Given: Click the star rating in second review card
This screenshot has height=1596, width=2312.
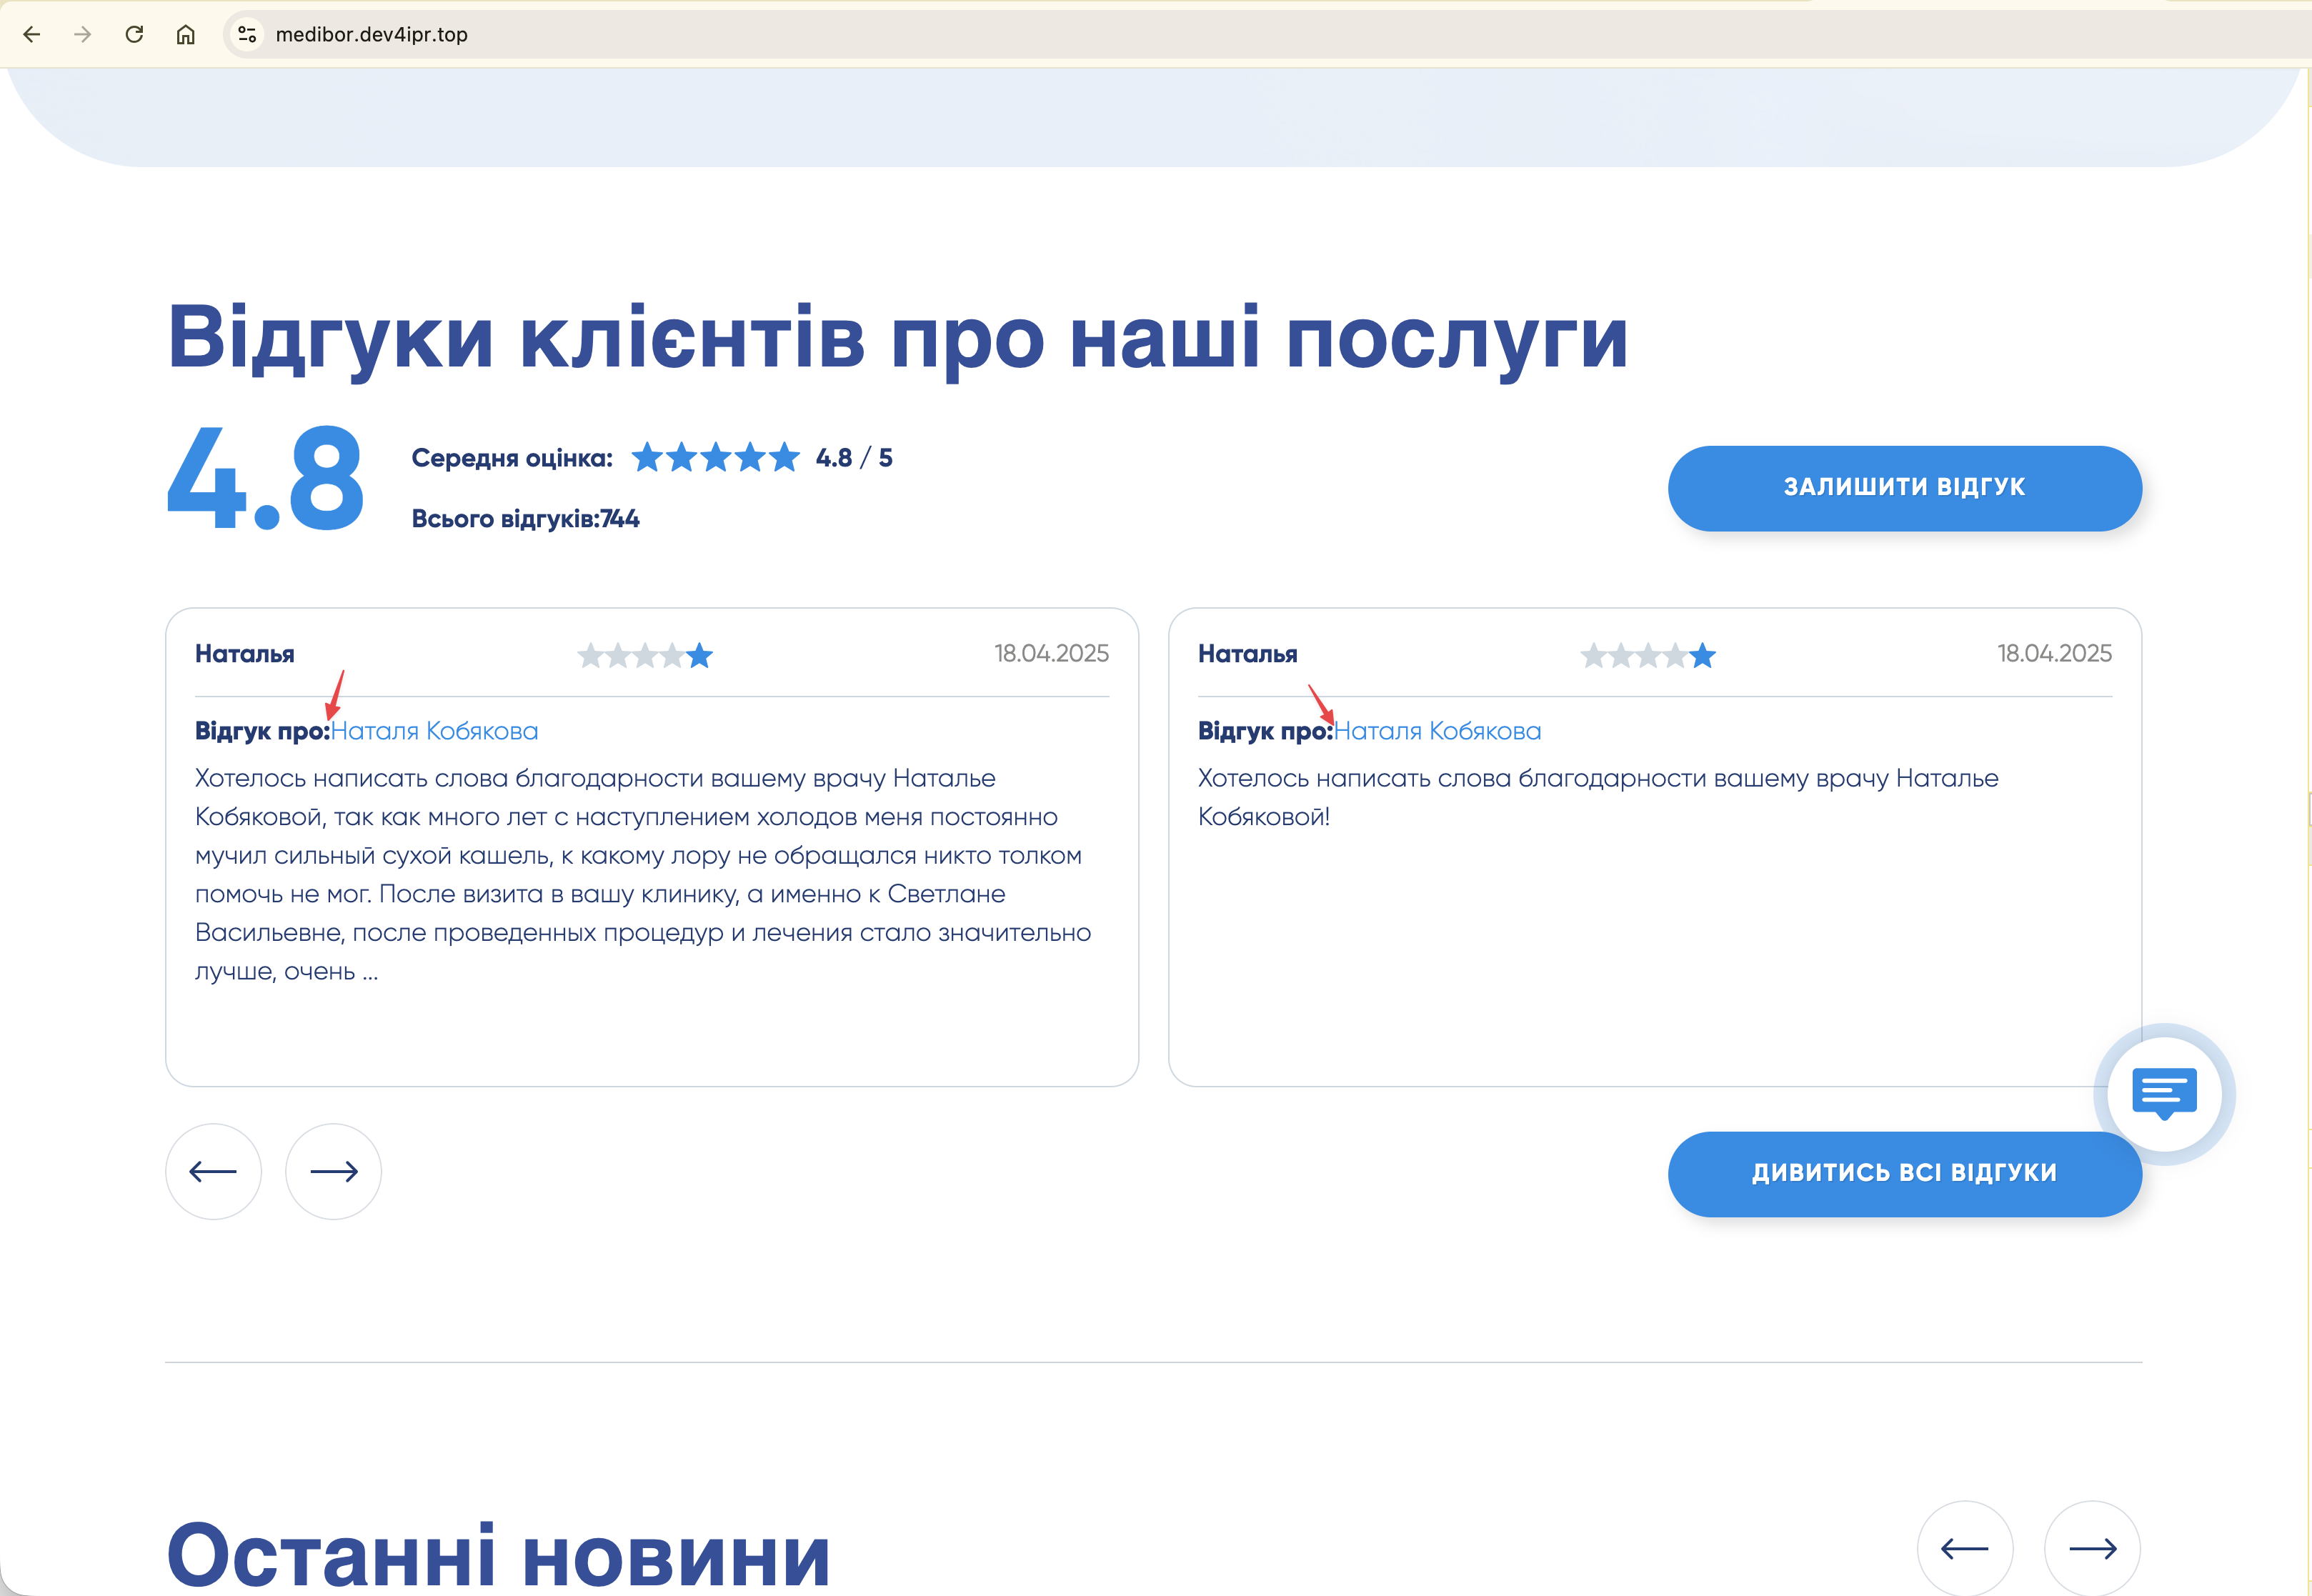Looking at the screenshot, I should coord(1648,655).
